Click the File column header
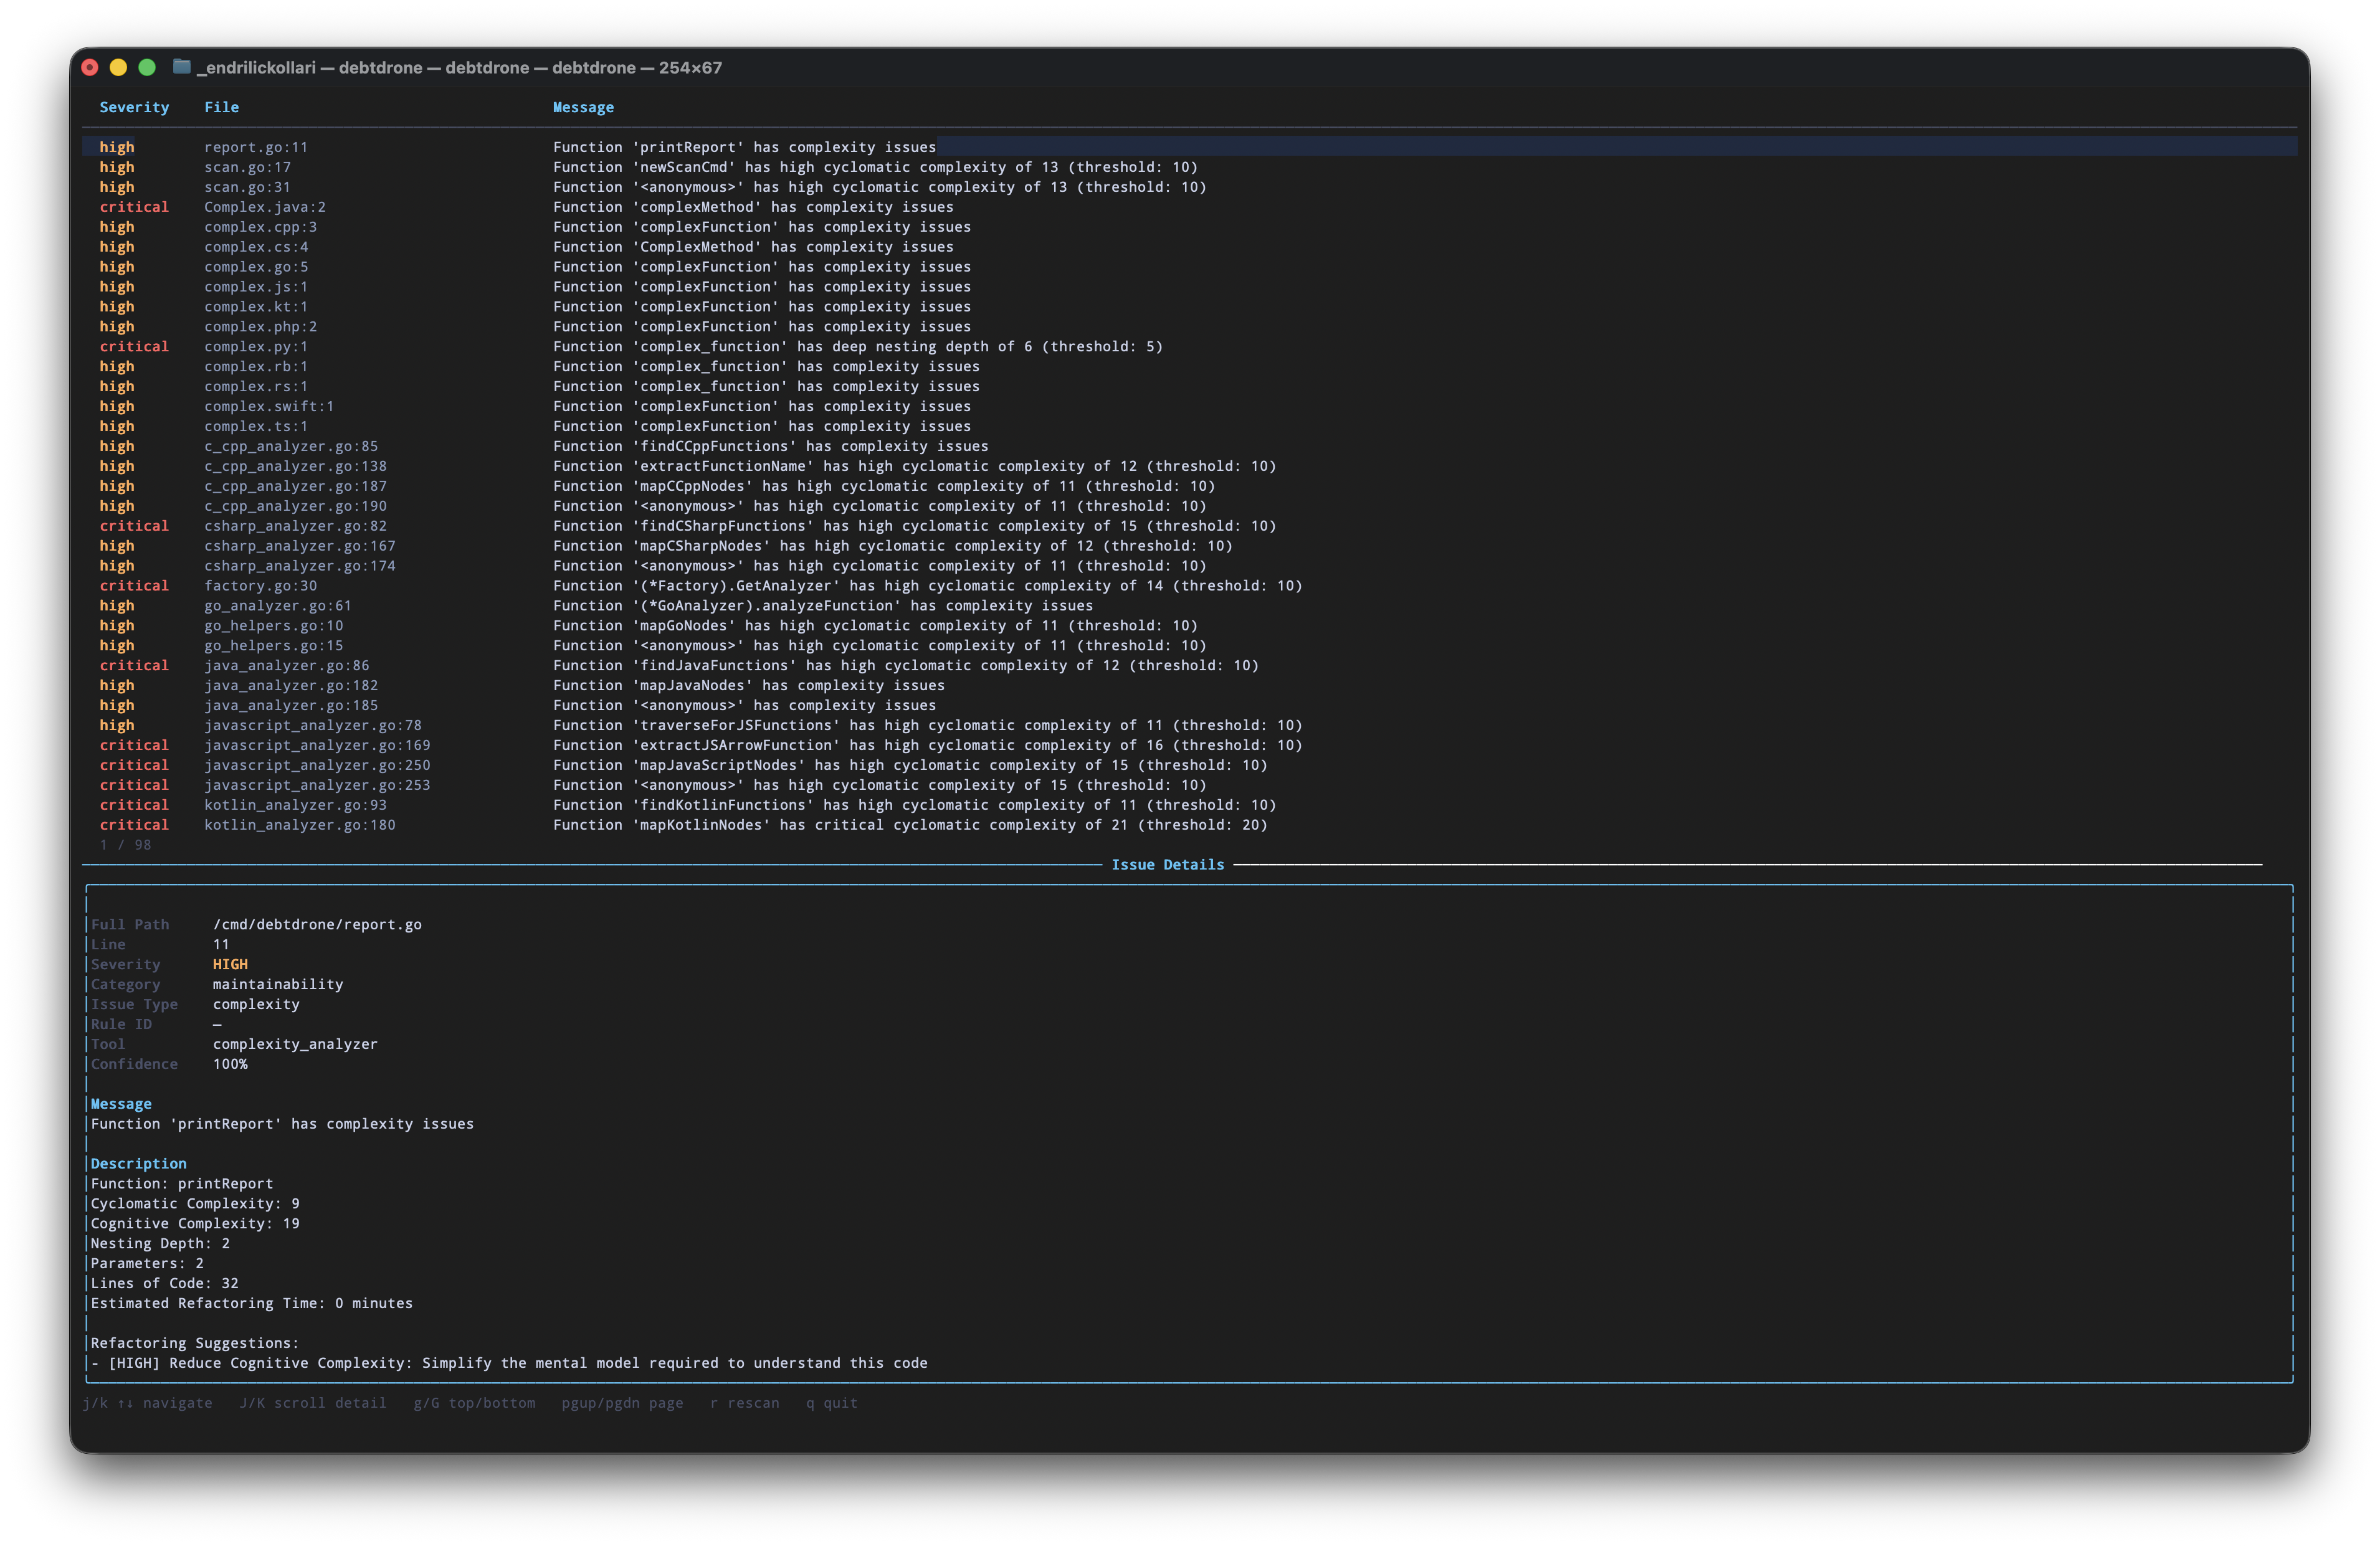This screenshot has width=2380, height=1546. click(222, 107)
